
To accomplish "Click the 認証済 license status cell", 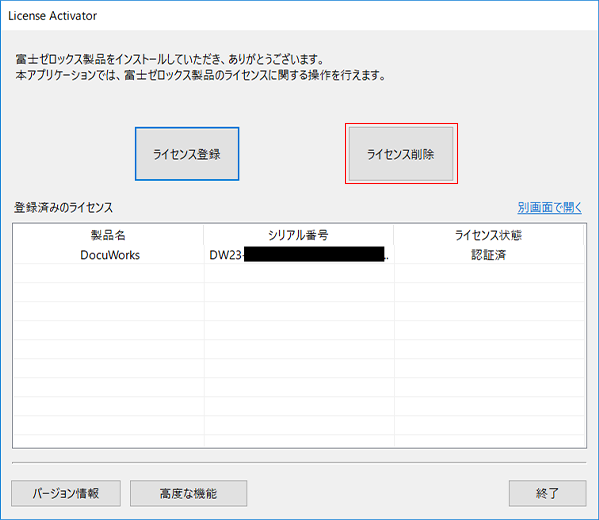I will click(489, 255).
